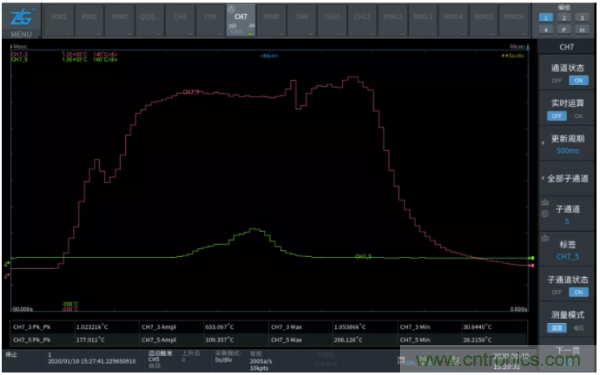Switch to the CH10 channel tab
The width and height of the screenshot is (600, 375).
[332, 20]
